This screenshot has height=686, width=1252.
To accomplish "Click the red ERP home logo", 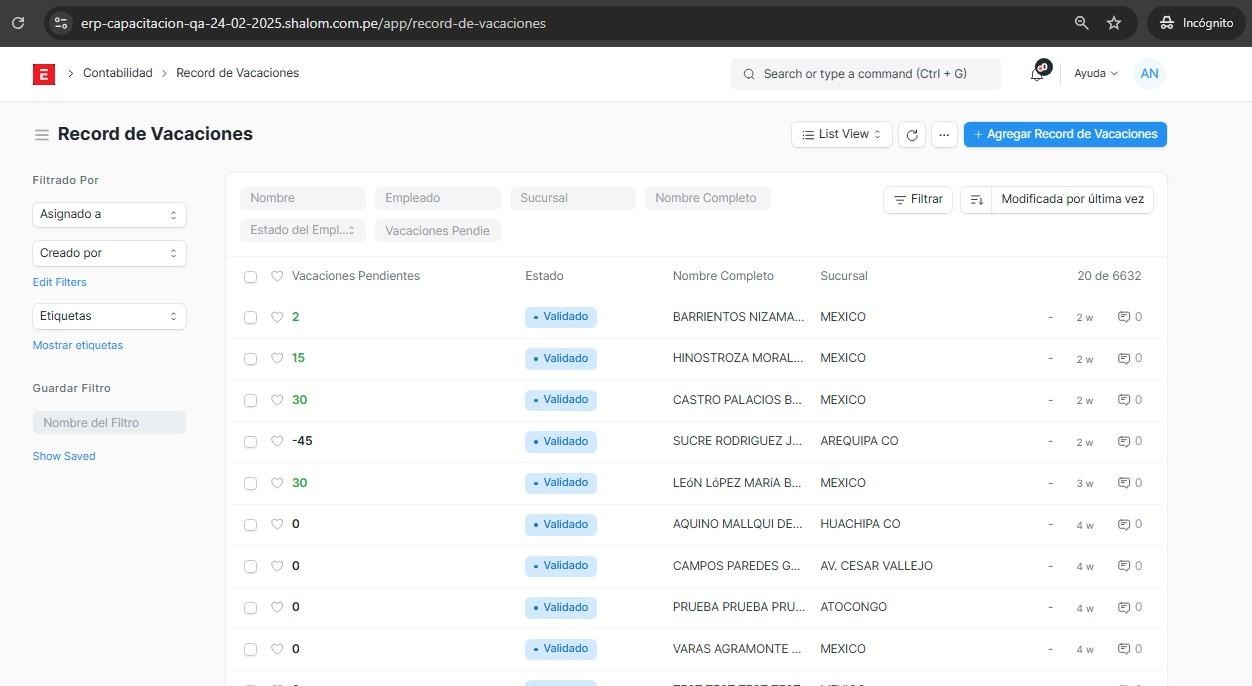I will point(43,74).
